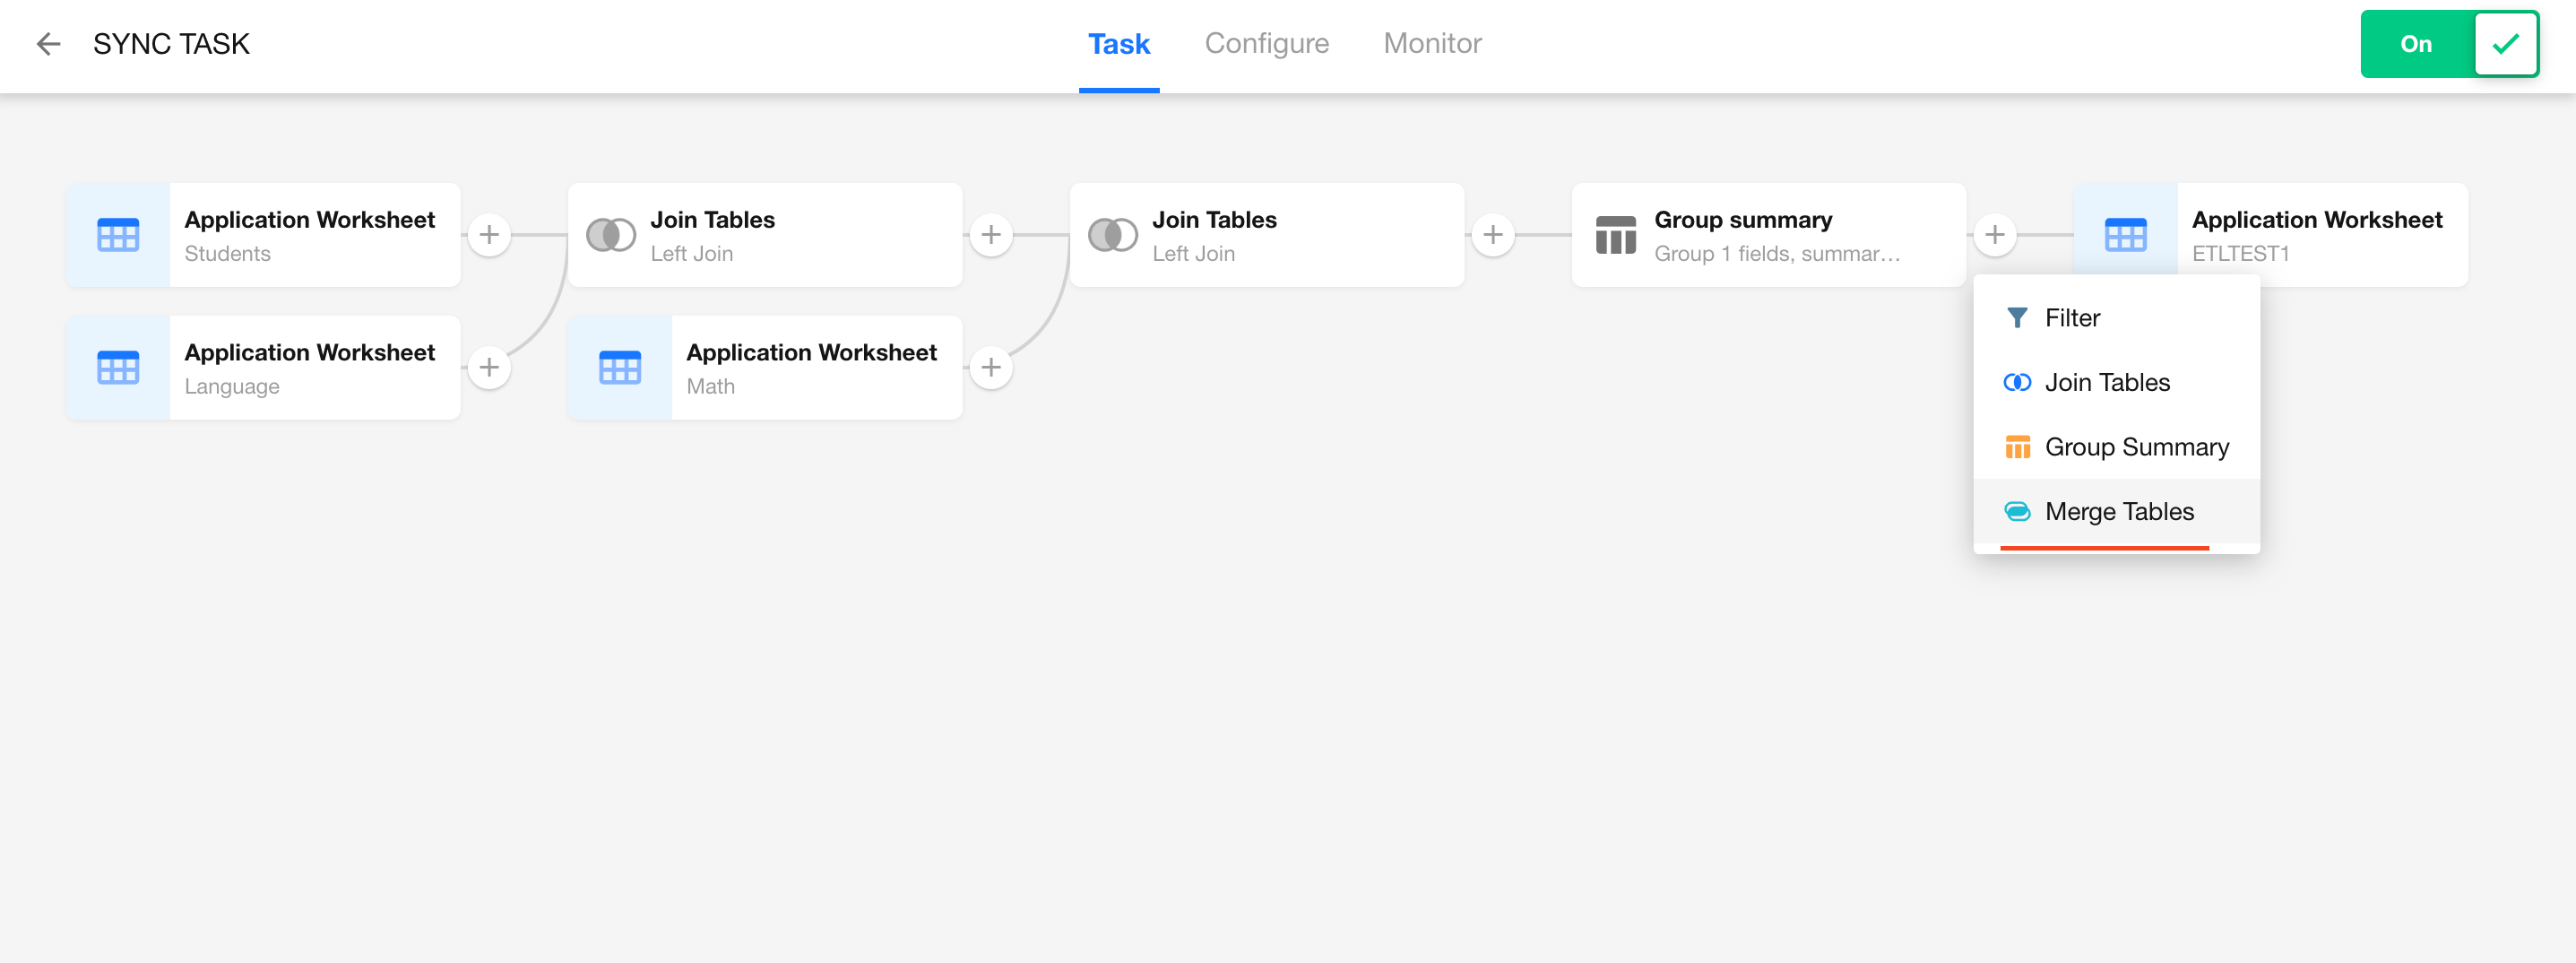Click the first Join Tables node icon
Viewport: 2576px width, 963px height.
(x=610, y=235)
